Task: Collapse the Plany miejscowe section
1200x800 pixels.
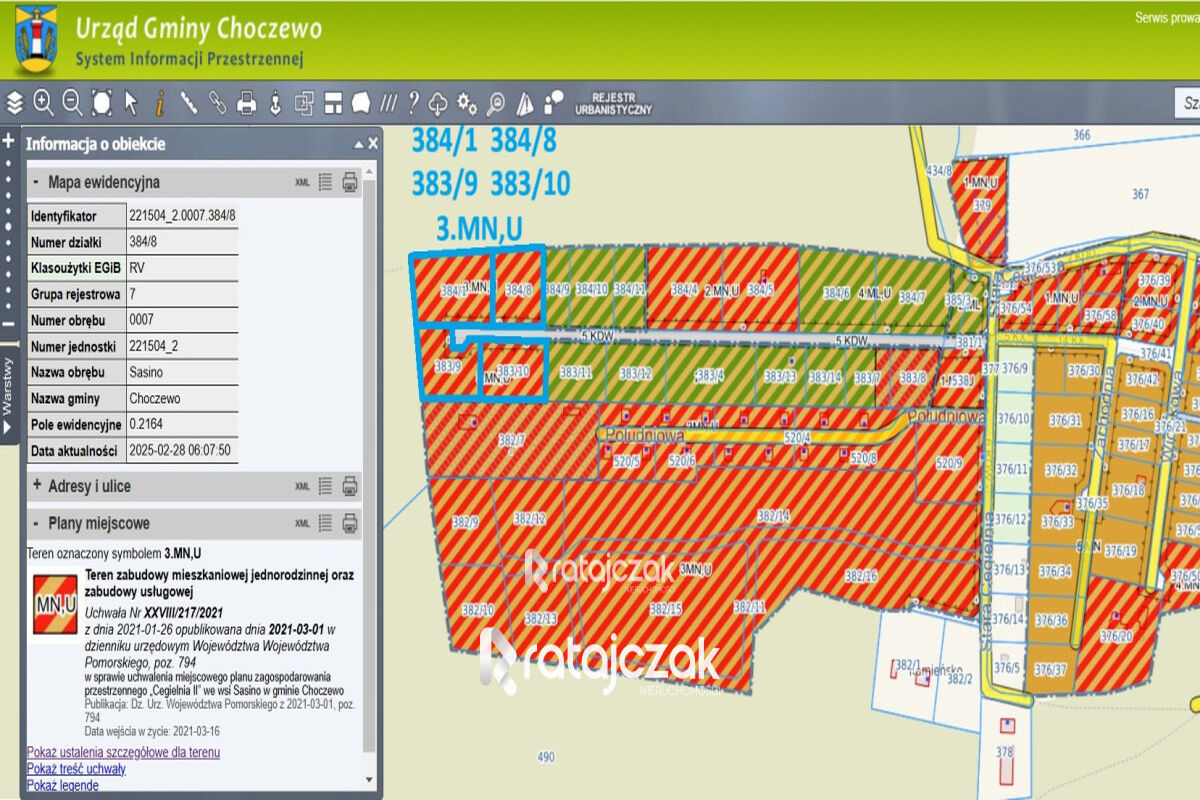Action: (37, 523)
